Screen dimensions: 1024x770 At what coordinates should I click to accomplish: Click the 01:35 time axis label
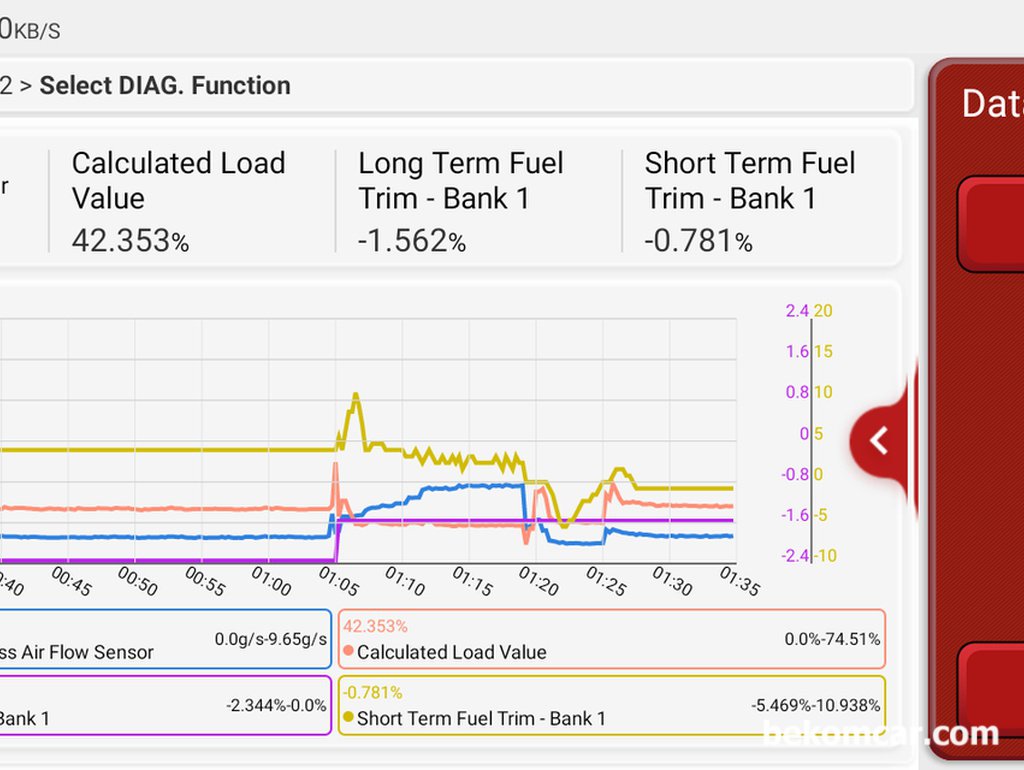click(739, 581)
